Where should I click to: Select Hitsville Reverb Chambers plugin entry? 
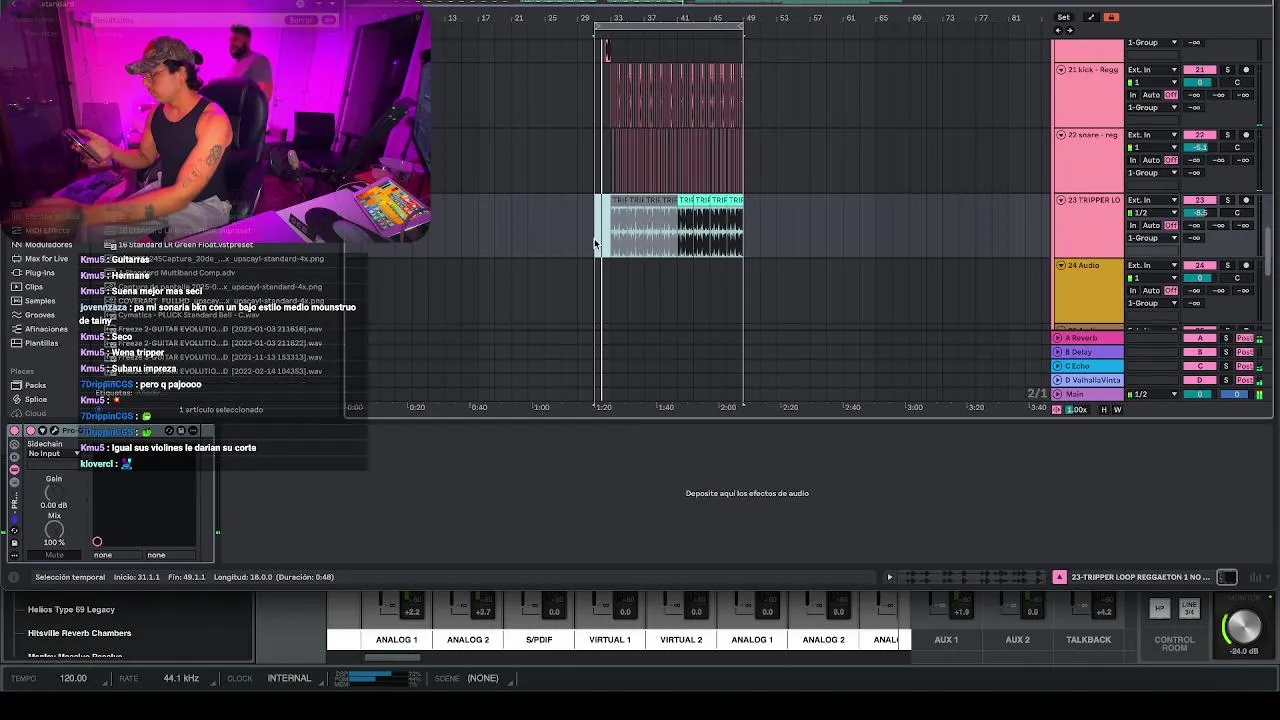click(x=79, y=633)
